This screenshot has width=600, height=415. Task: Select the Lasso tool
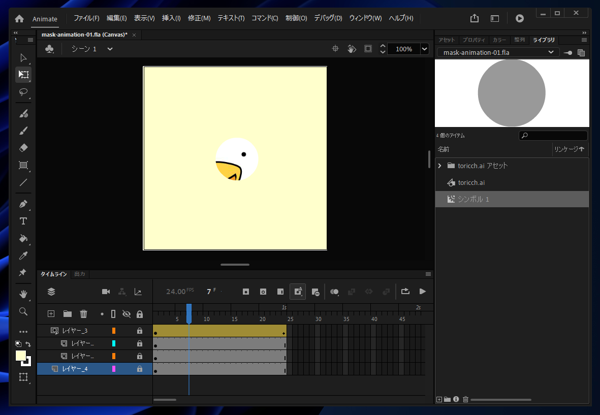coord(23,92)
